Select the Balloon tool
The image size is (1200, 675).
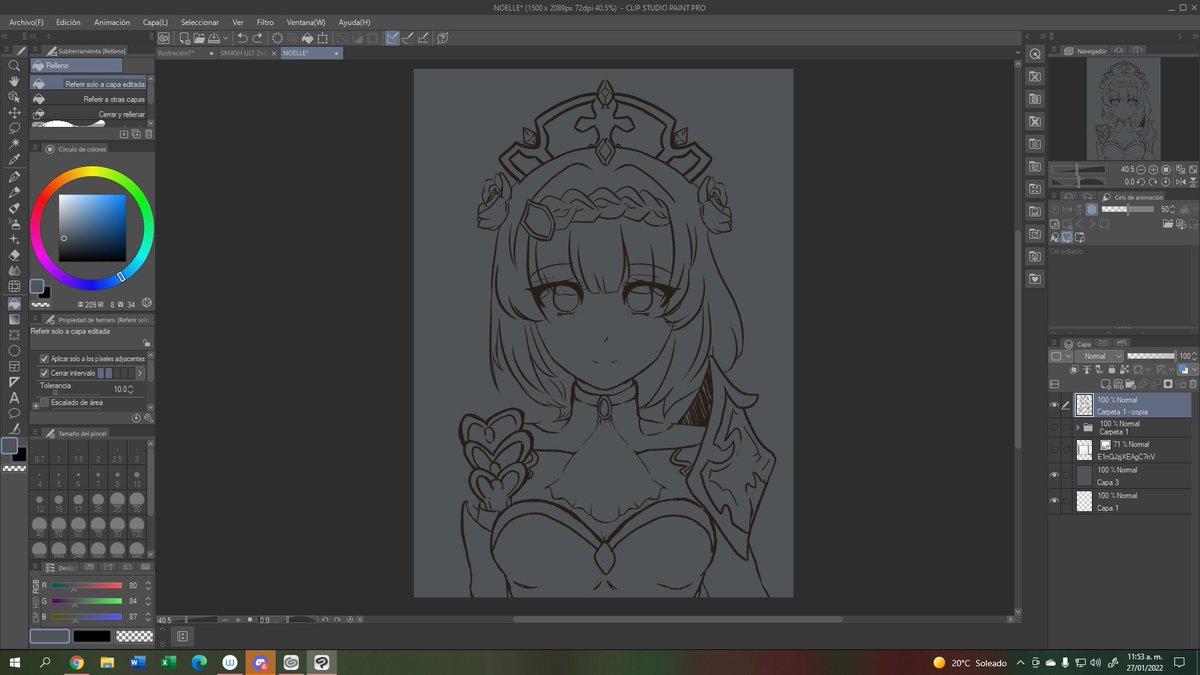point(14,413)
